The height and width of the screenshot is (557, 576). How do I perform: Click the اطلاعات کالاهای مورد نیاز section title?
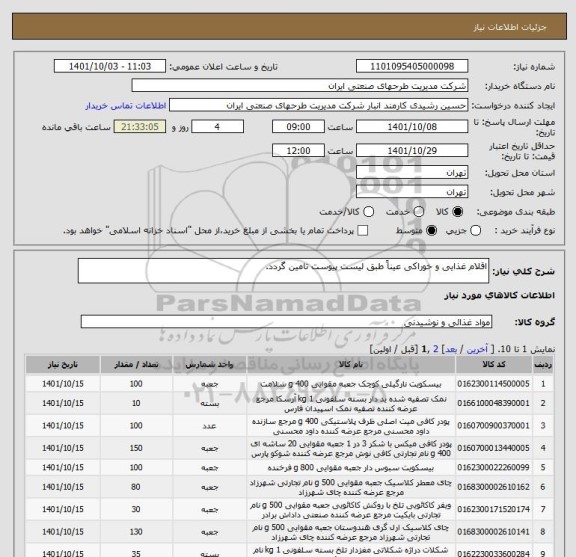click(x=500, y=295)
